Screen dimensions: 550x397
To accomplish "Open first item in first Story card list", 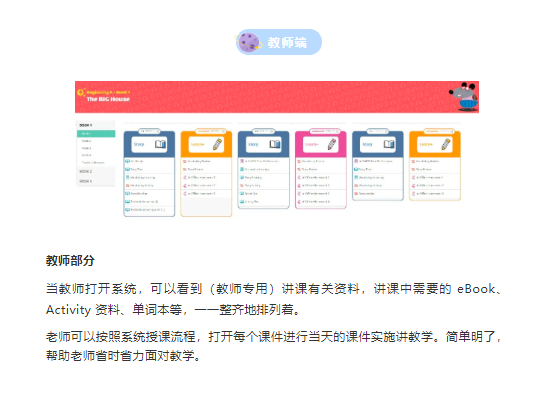I will (149, 161).
